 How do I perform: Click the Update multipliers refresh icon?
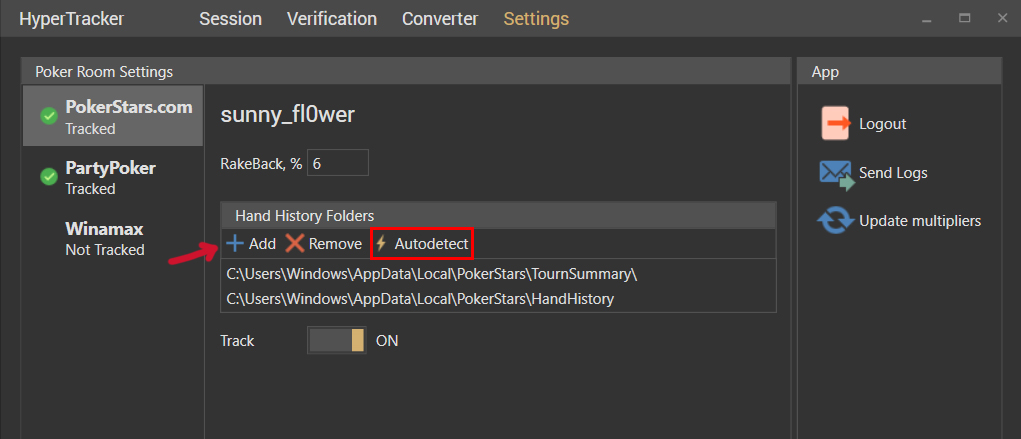(835, 221)
